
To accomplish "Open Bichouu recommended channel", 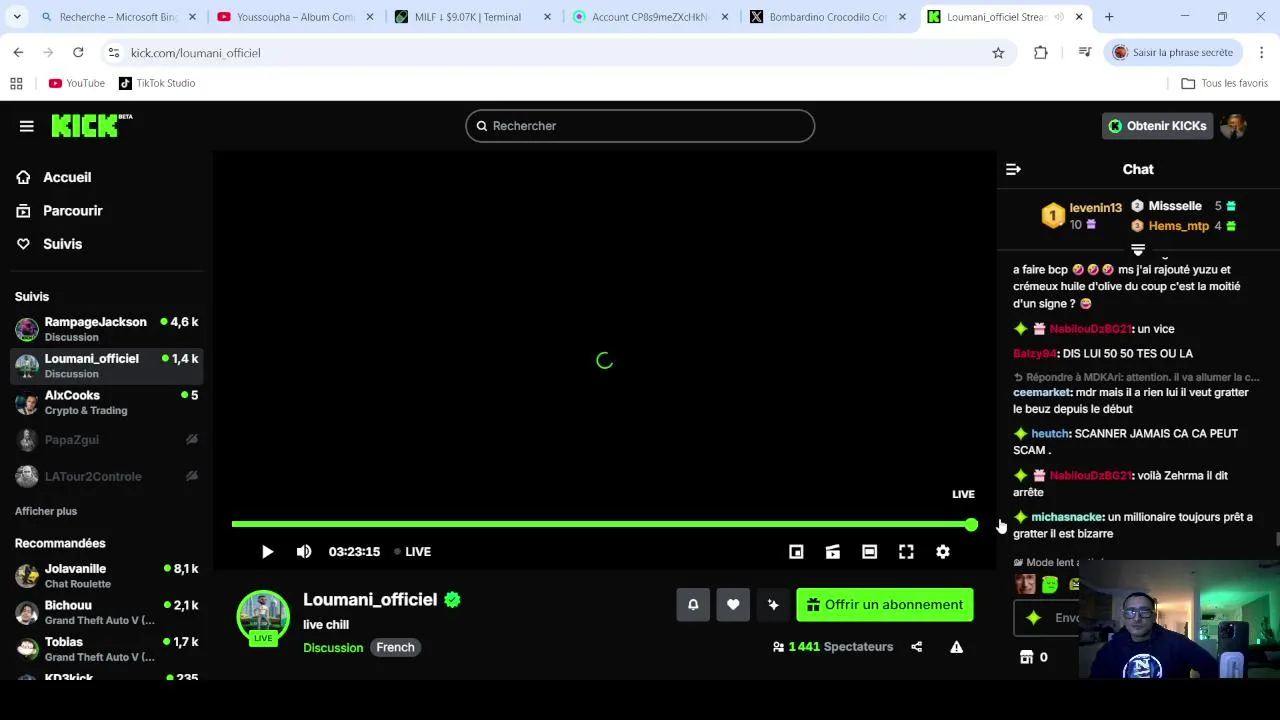I will pos(106,612).
